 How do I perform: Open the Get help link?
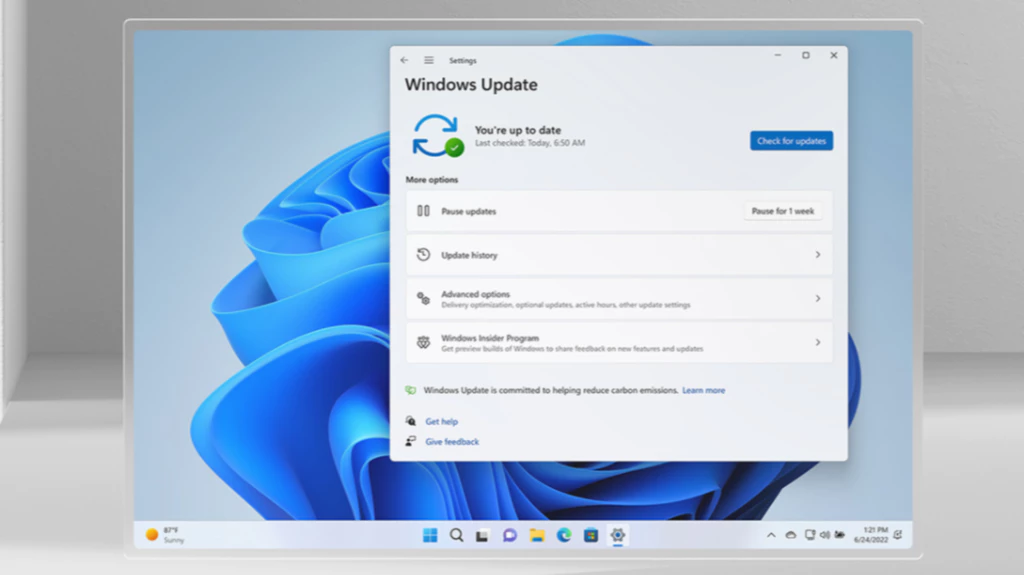click(441, 421)
